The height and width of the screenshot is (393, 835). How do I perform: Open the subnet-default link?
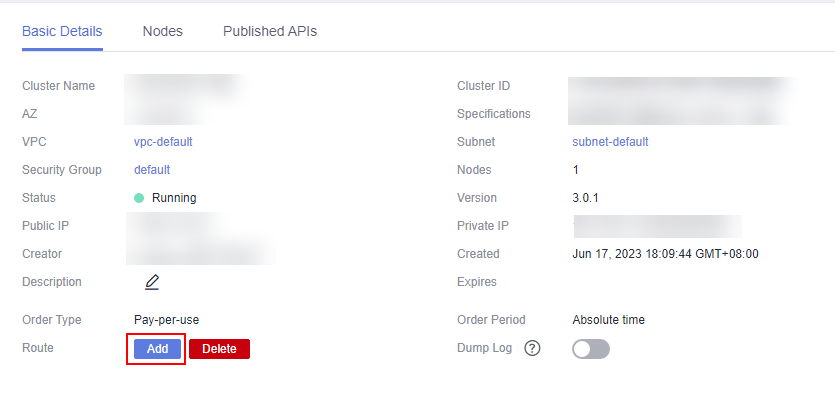(x=610, y=142)
